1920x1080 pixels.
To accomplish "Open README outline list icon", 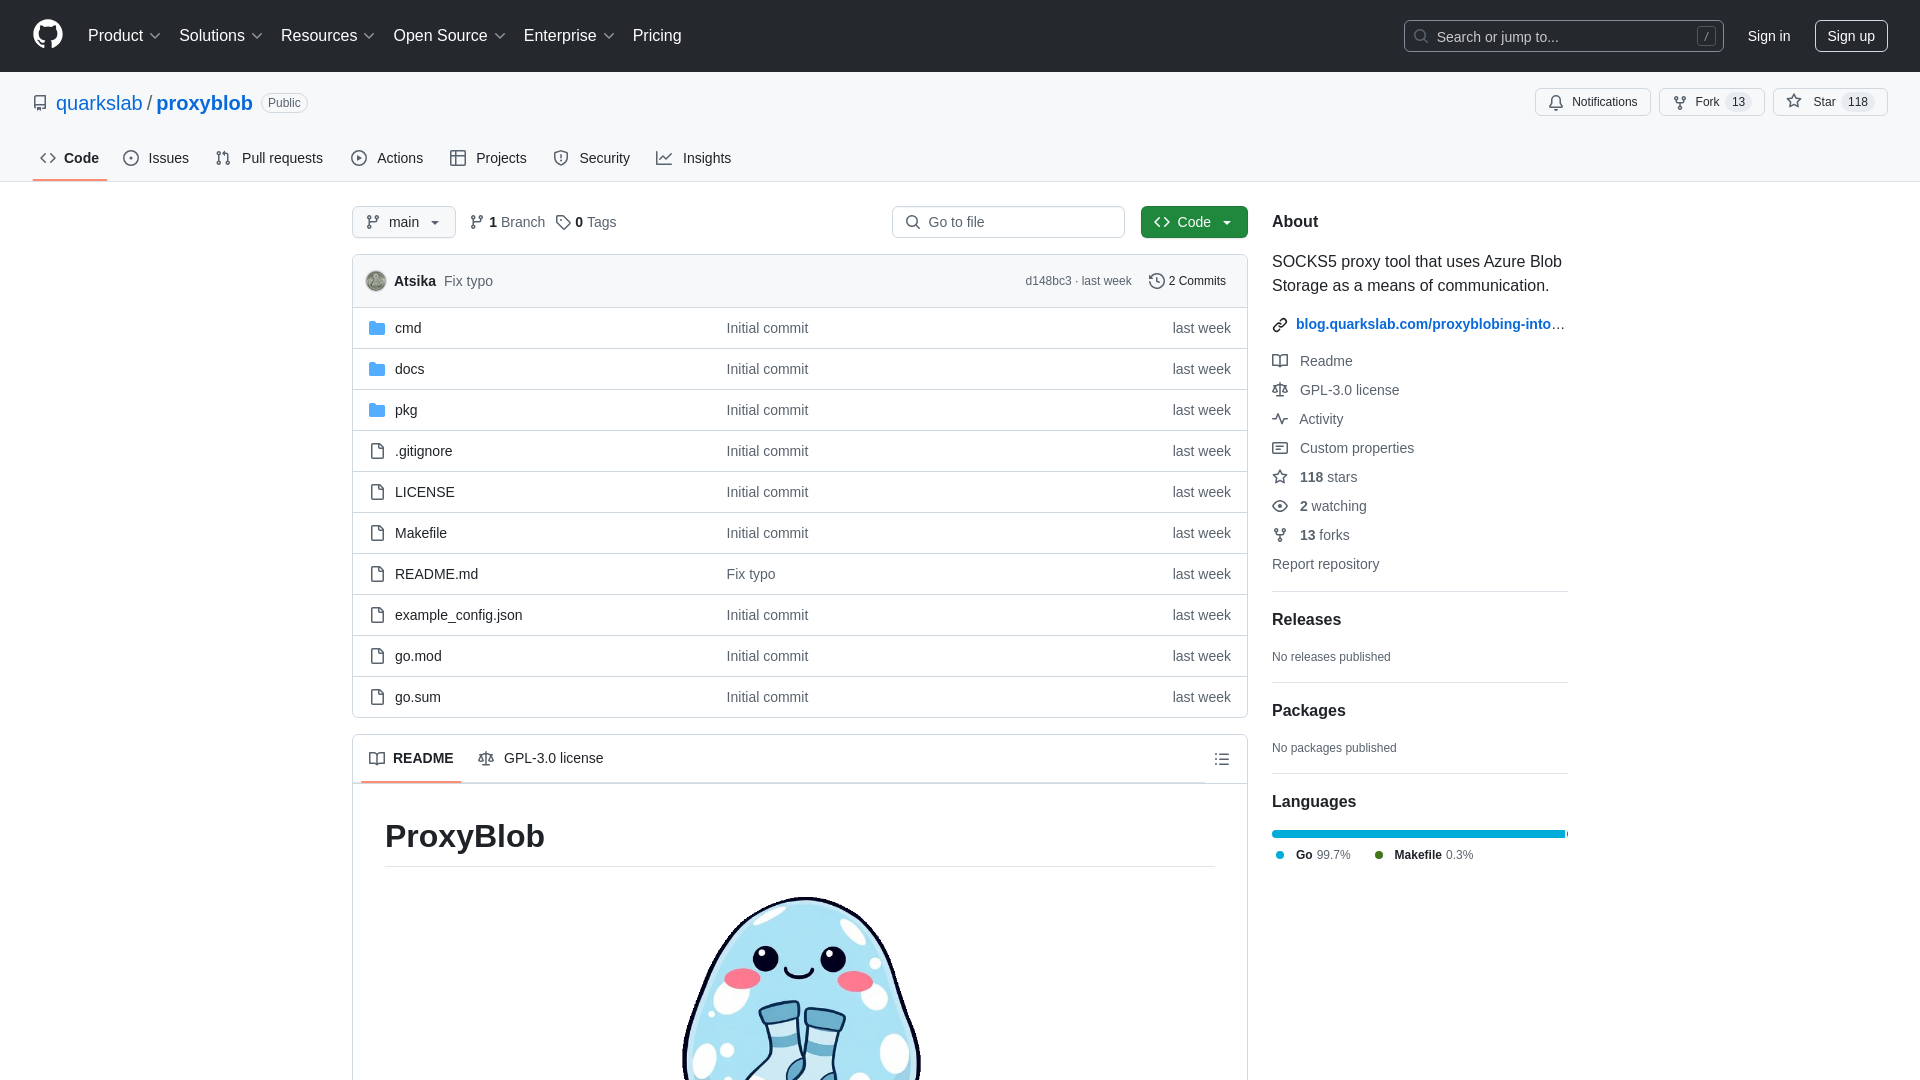I will coord(1222,759).
